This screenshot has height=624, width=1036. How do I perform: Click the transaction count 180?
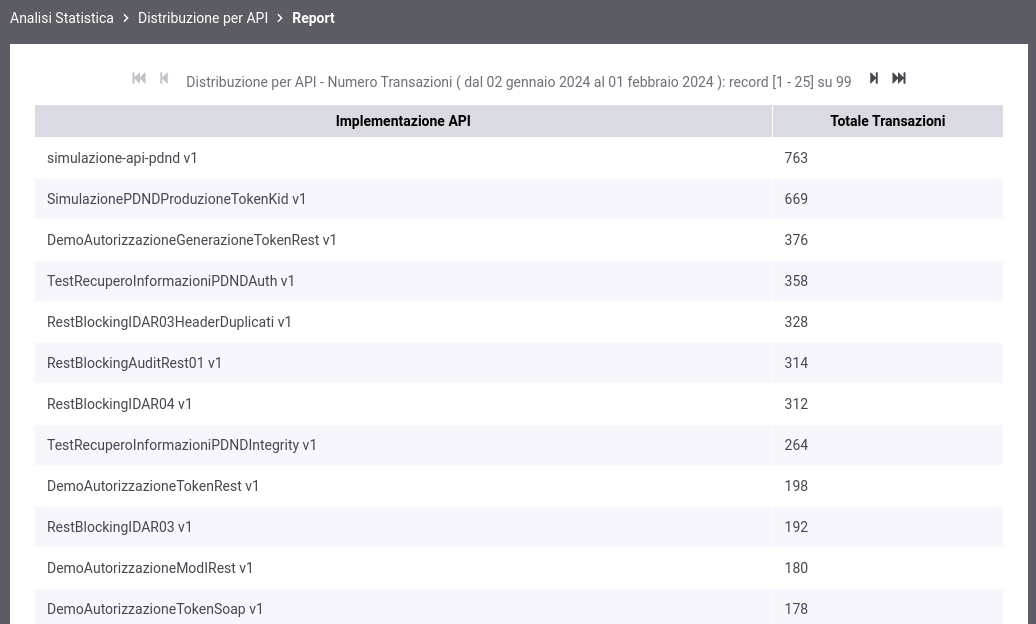pos(796,568)
